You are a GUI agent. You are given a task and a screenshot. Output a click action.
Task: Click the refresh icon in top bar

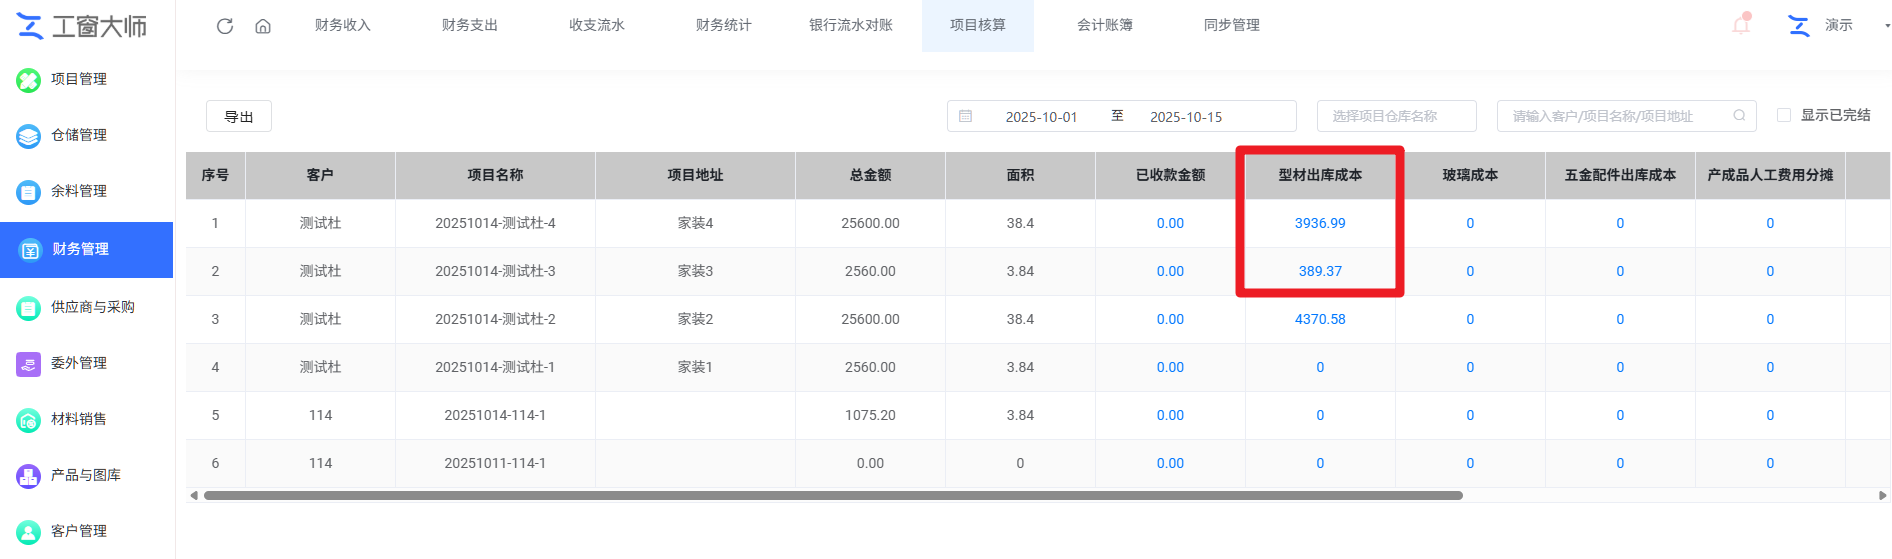click(x=225, y=26)
